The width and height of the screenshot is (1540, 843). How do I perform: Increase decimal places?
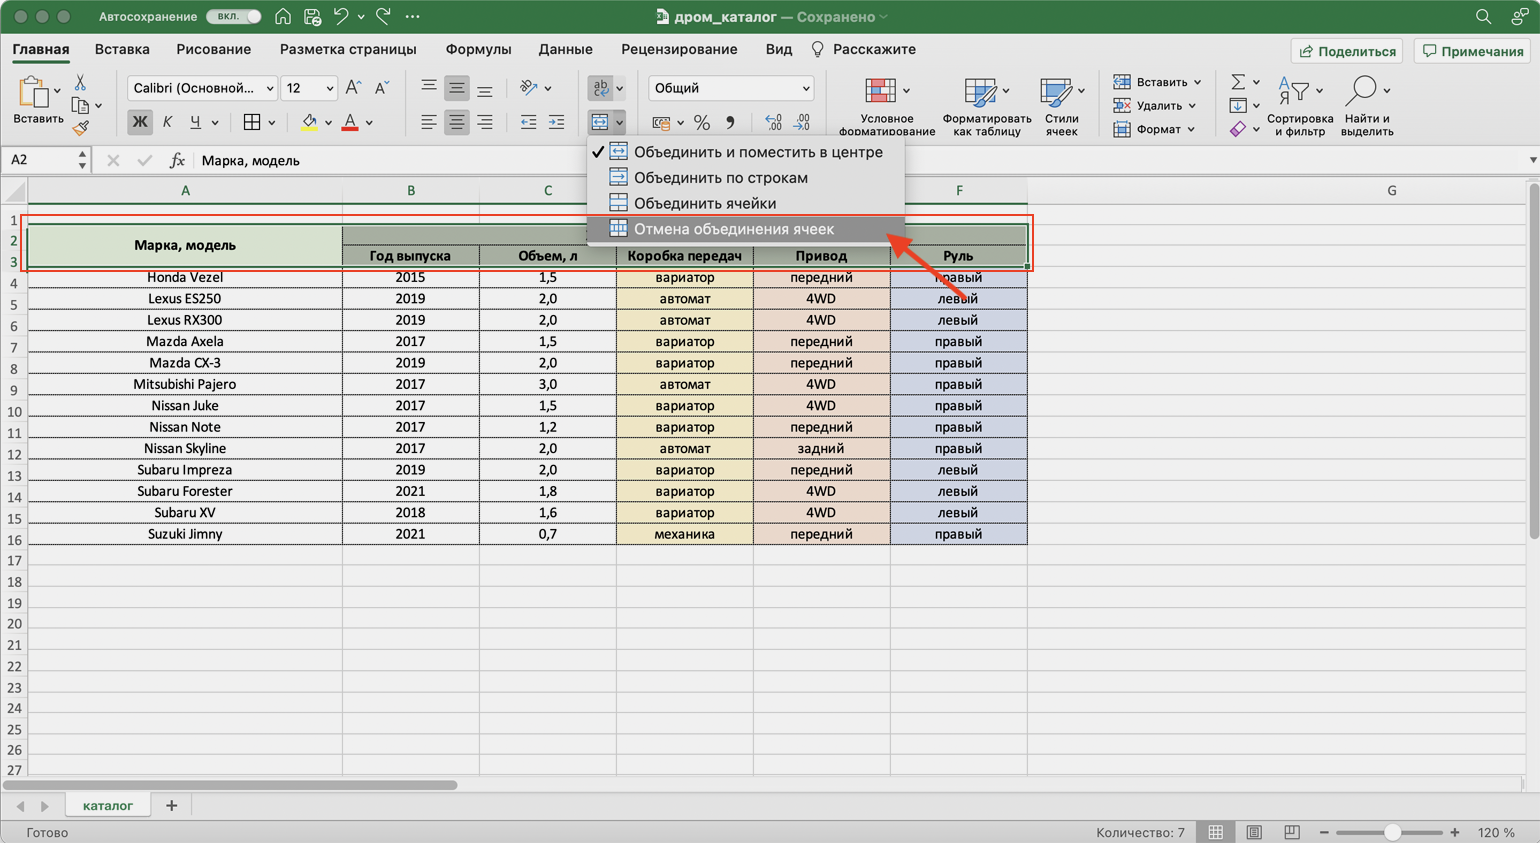(x=773, y=122)
